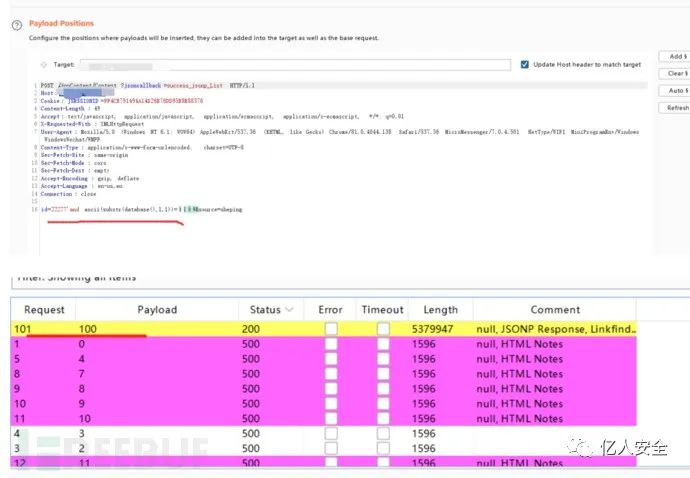690x478 pixels.
Task: Toggle Update Host header to match target
Action: point(525,65)
